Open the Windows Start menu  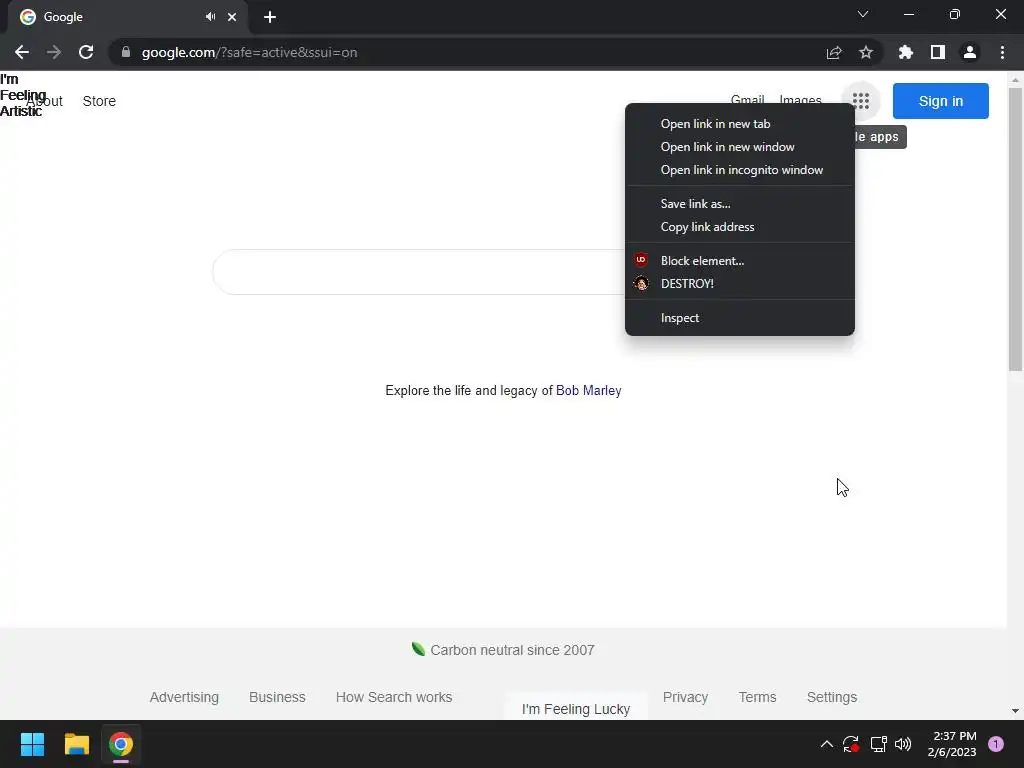[x=32, y=744]
